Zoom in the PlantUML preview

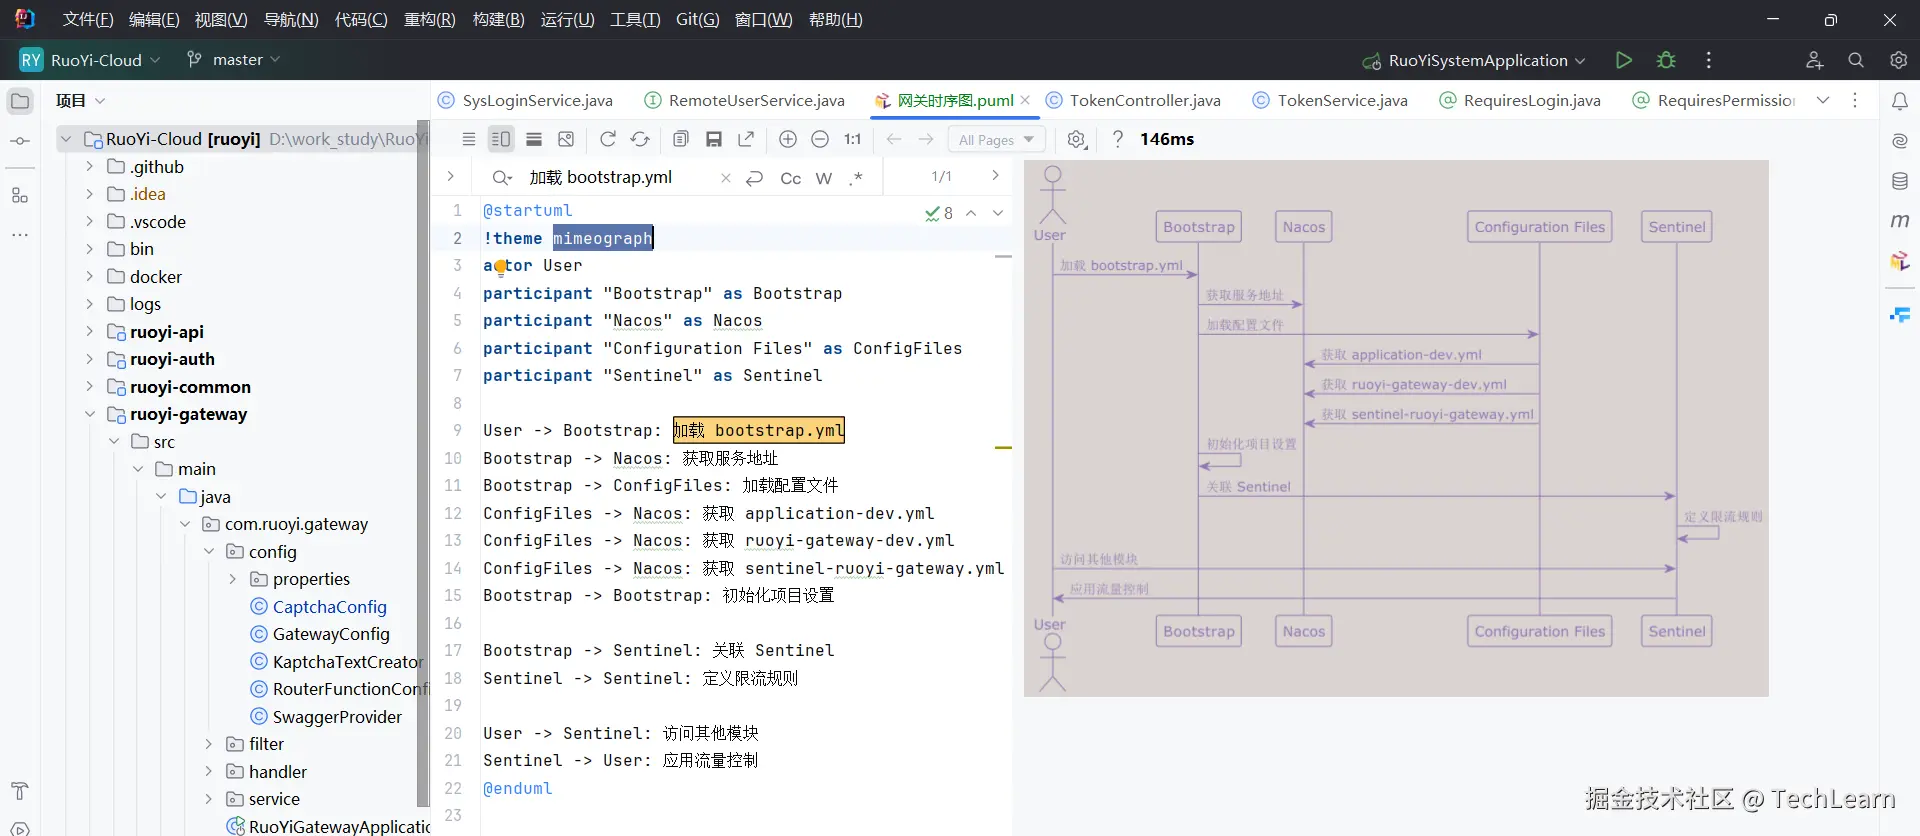[788, 139]
